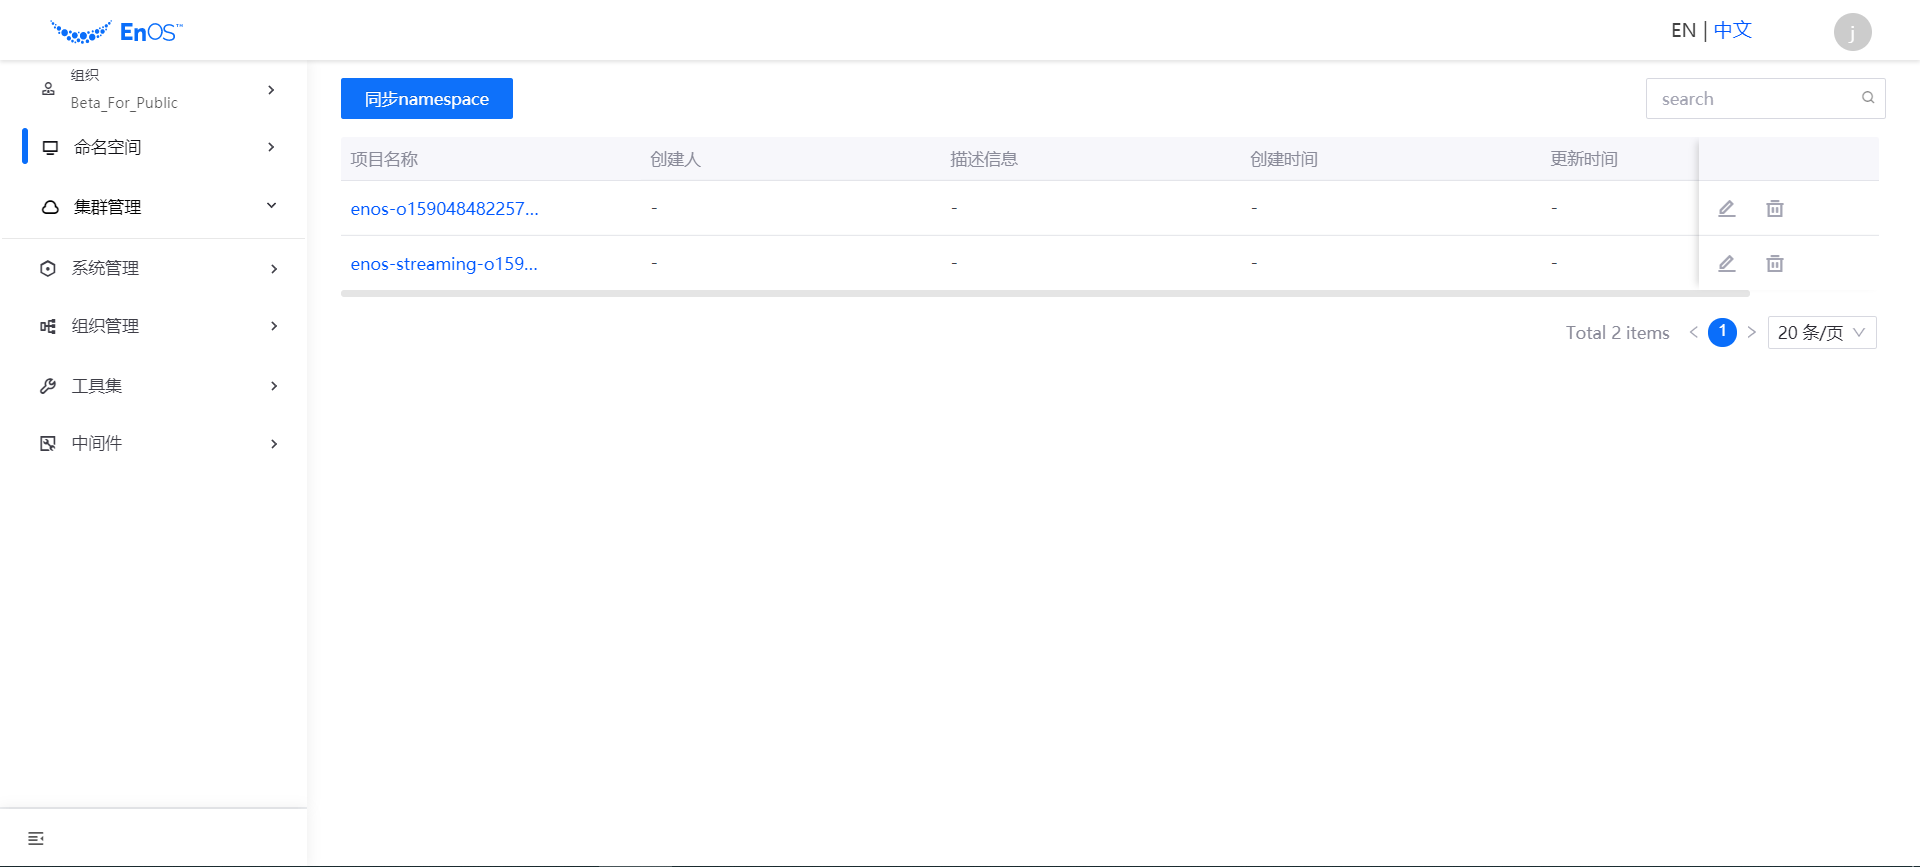Click the EnOS logo
The height and width of the screenshot is (867, 1920).
[x=116, y=32]
